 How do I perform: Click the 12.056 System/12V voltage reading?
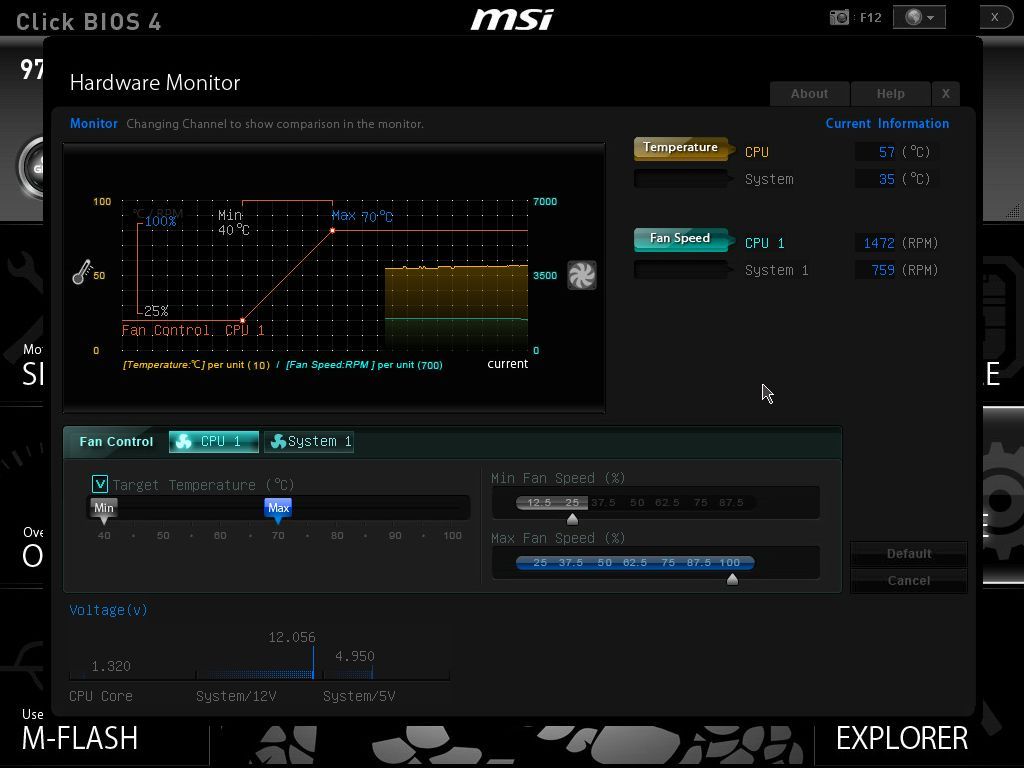(x=292, y=637)
